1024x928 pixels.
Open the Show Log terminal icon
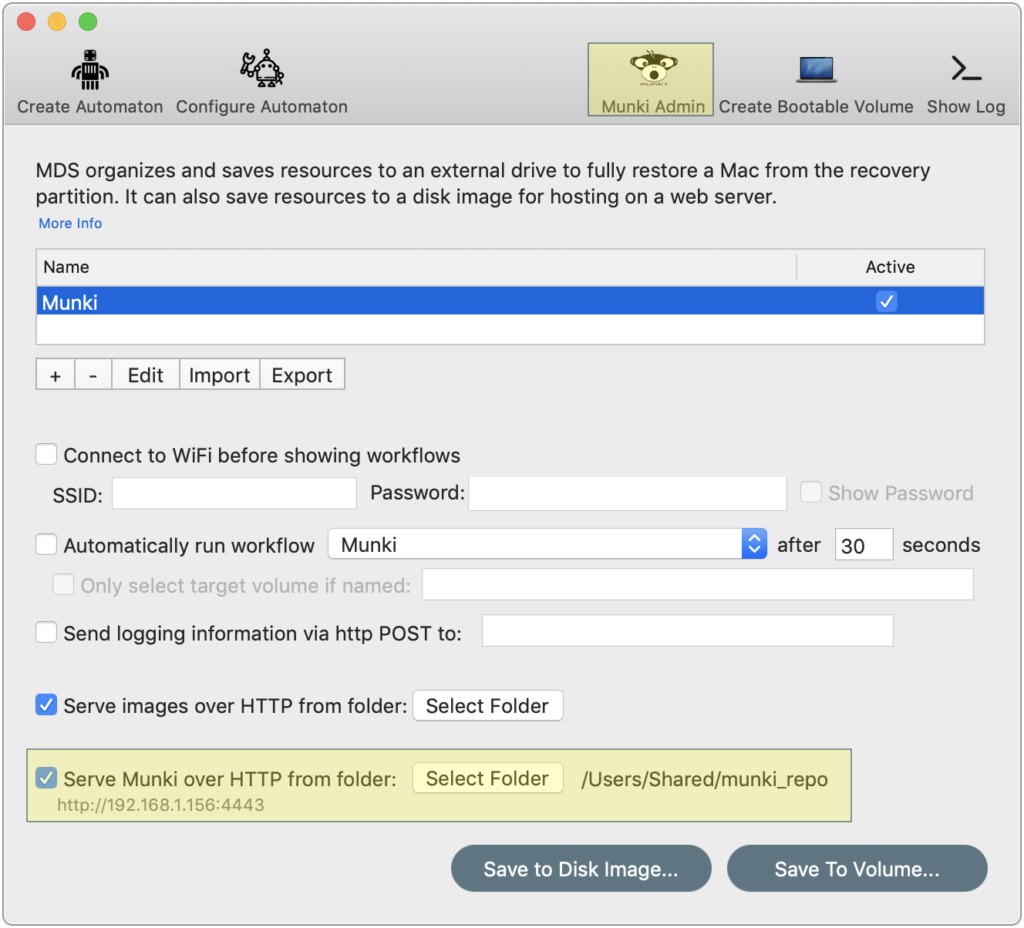(966, 69)
